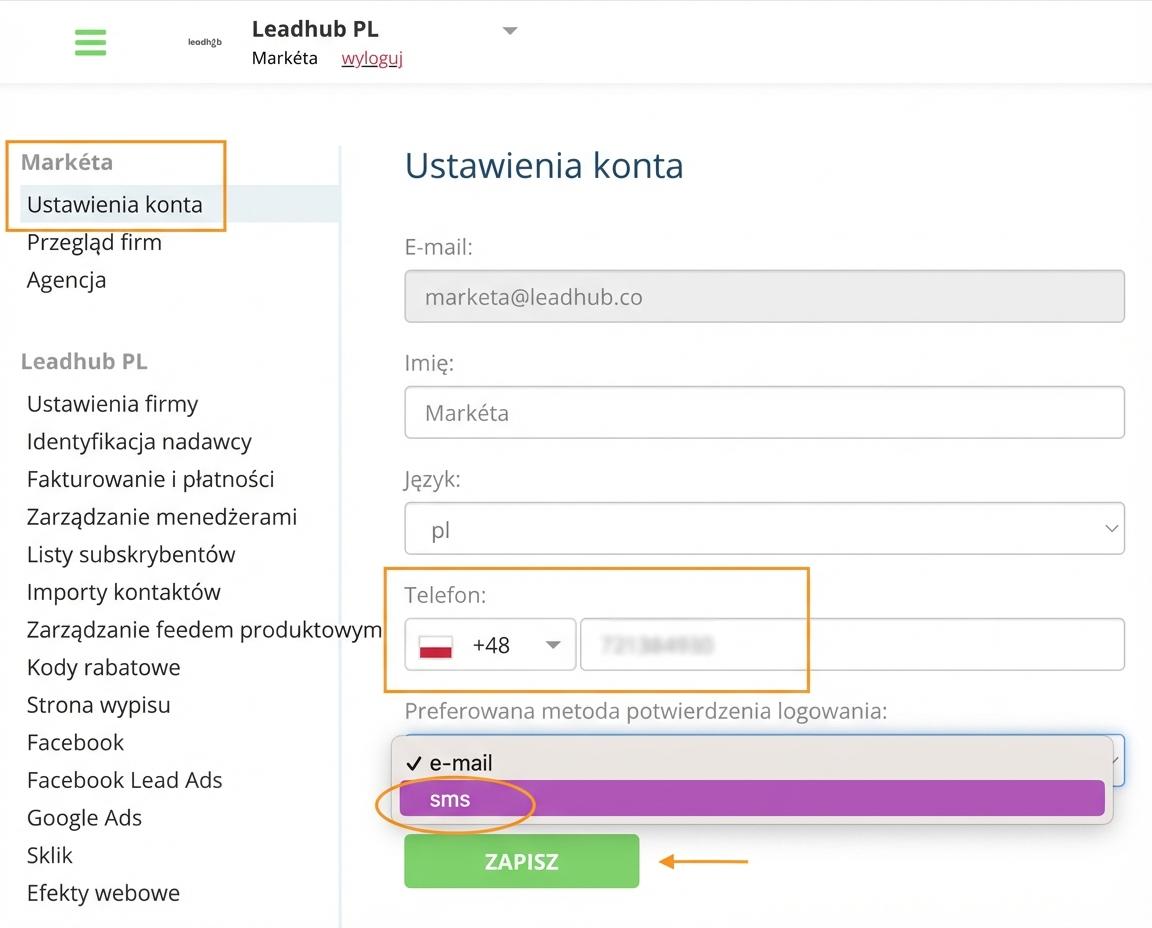Open the Facebook settings link
Viewport: 1152px width, 928px height.
75,743
